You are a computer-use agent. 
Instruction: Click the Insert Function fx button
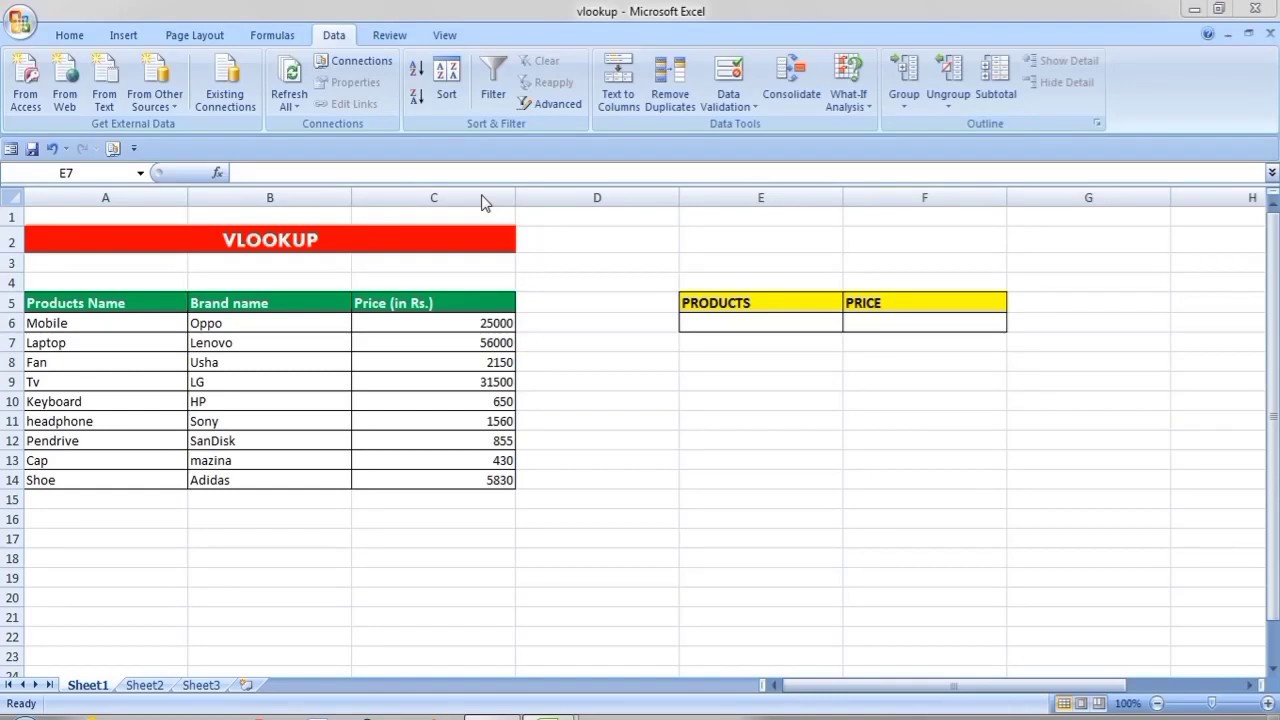click(x=217, y=173)
